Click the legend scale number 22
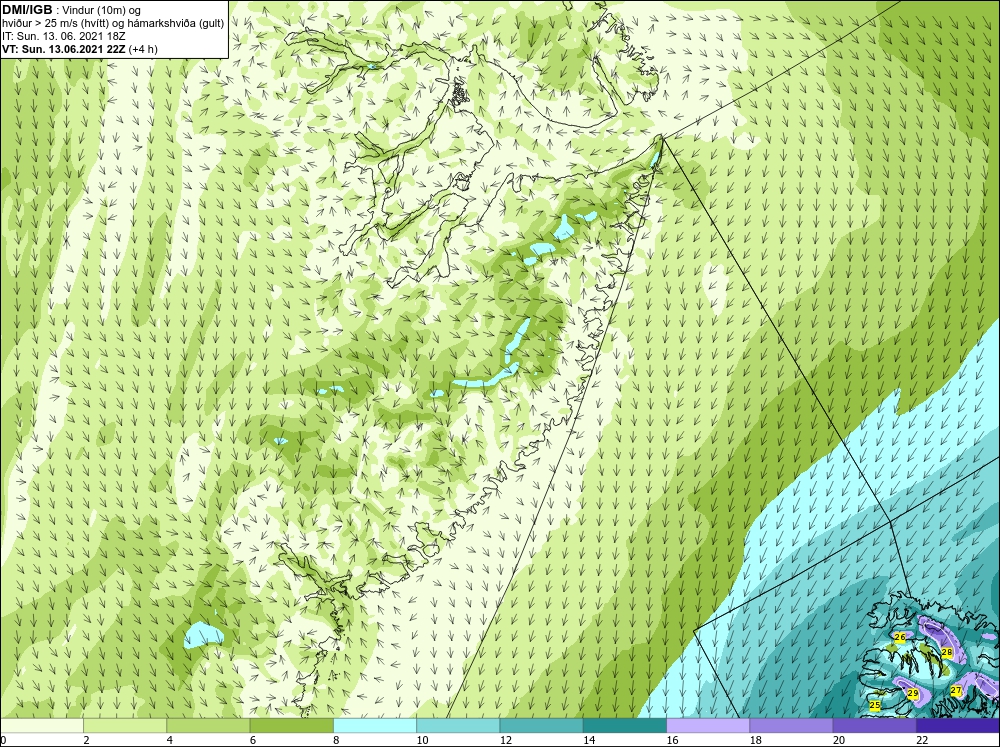 click(x=922, y=740)
